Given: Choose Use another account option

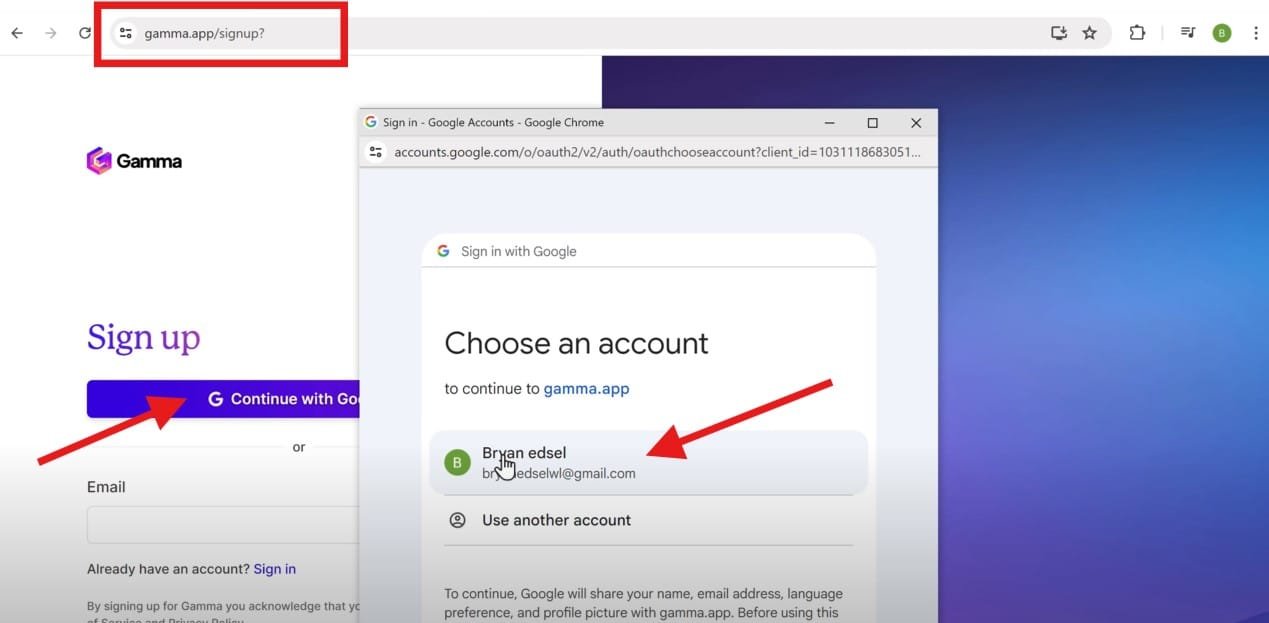Looking at the screenshot, I should 556,520.
